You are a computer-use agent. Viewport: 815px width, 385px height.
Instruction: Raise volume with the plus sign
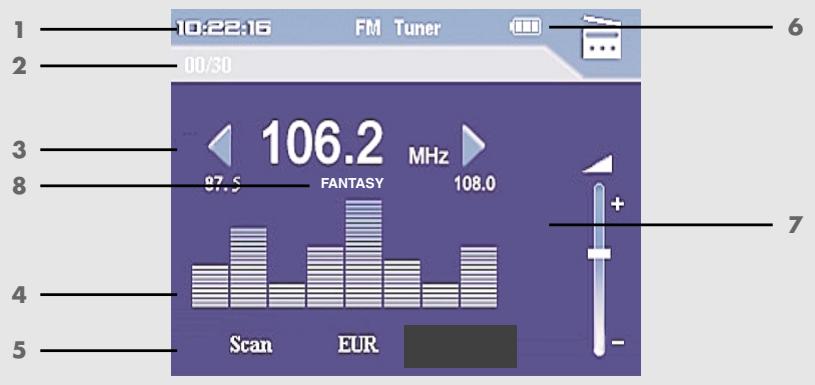tap(617, 204)
